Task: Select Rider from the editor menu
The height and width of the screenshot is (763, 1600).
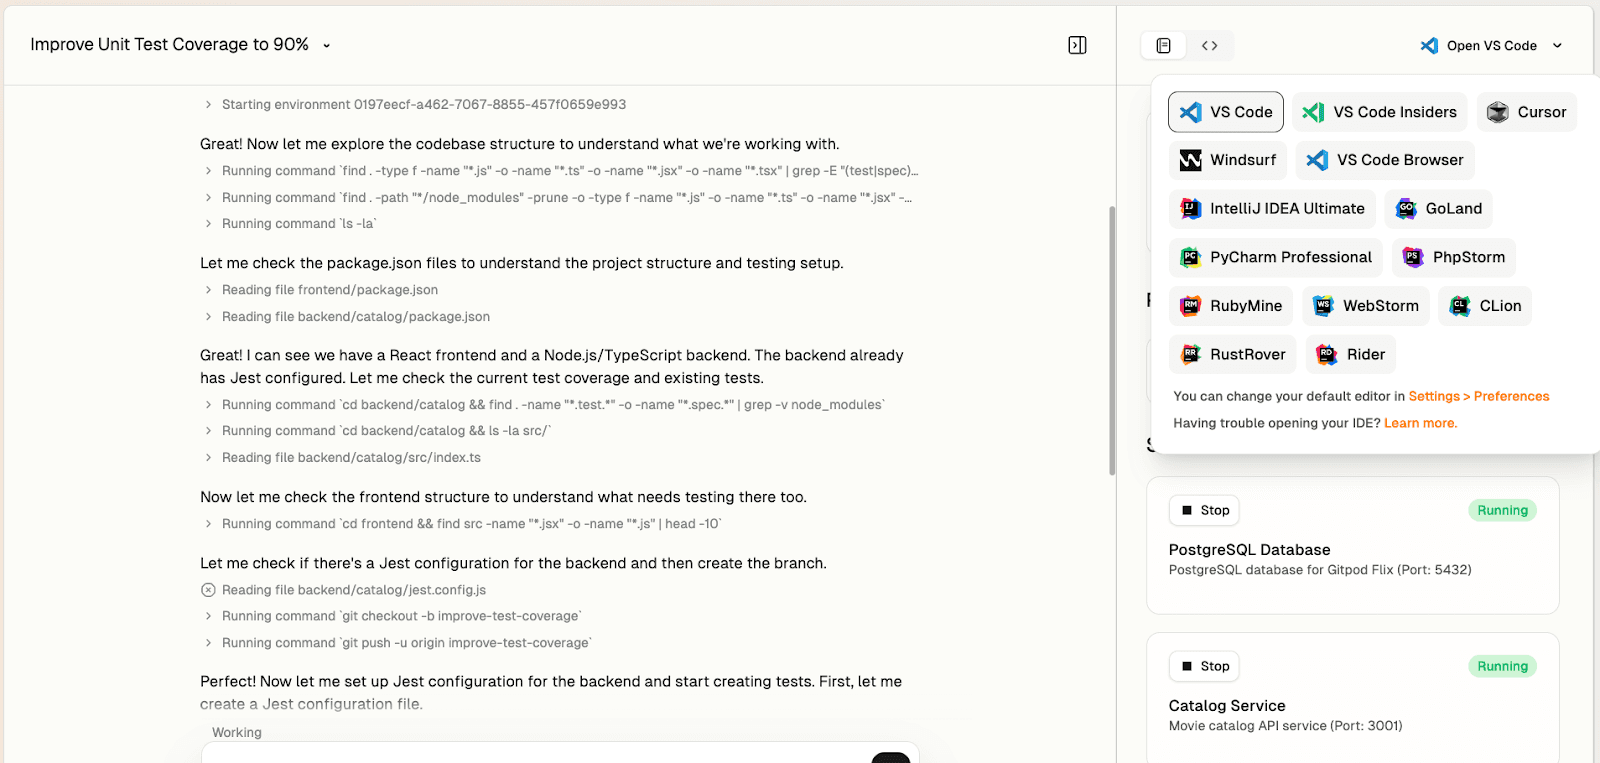Action: [1349, 354]
